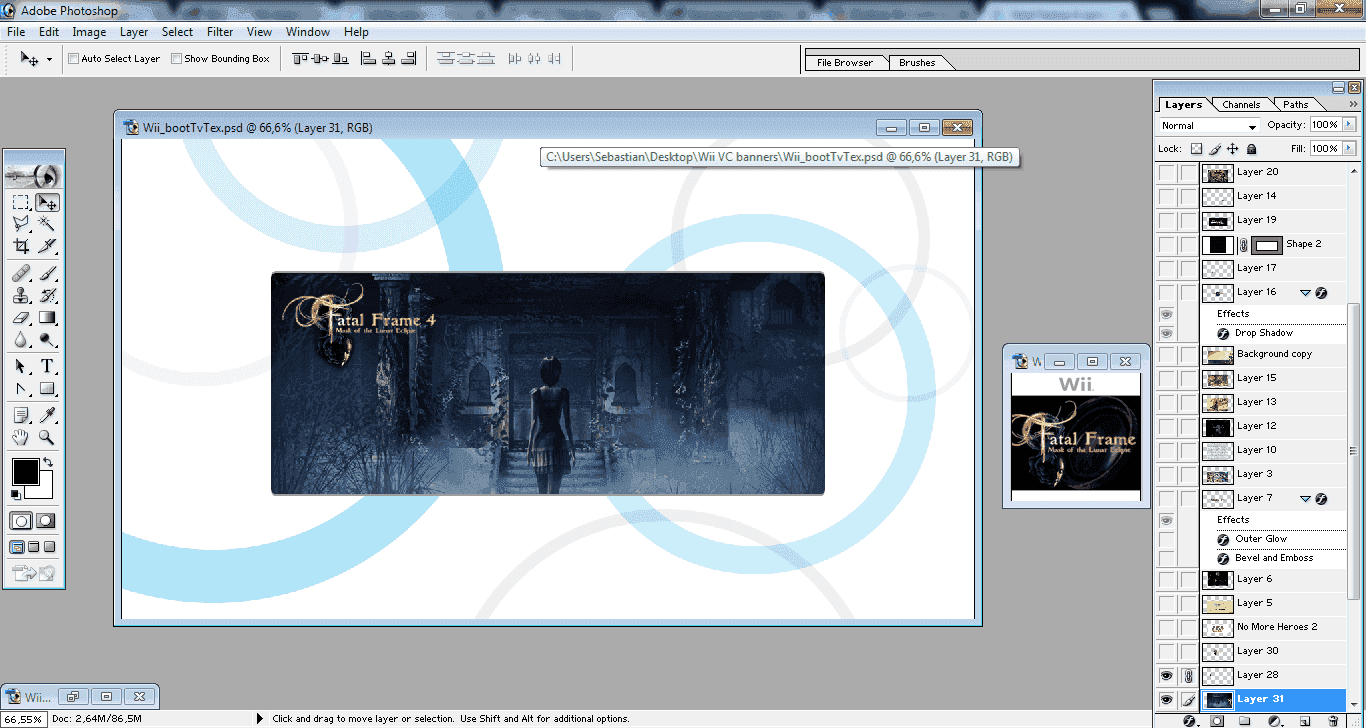Enable the Auto Select Layer checkbox
Image resolution: width=1366 pixels, height=728 pixels.
(x=74, y=59)
